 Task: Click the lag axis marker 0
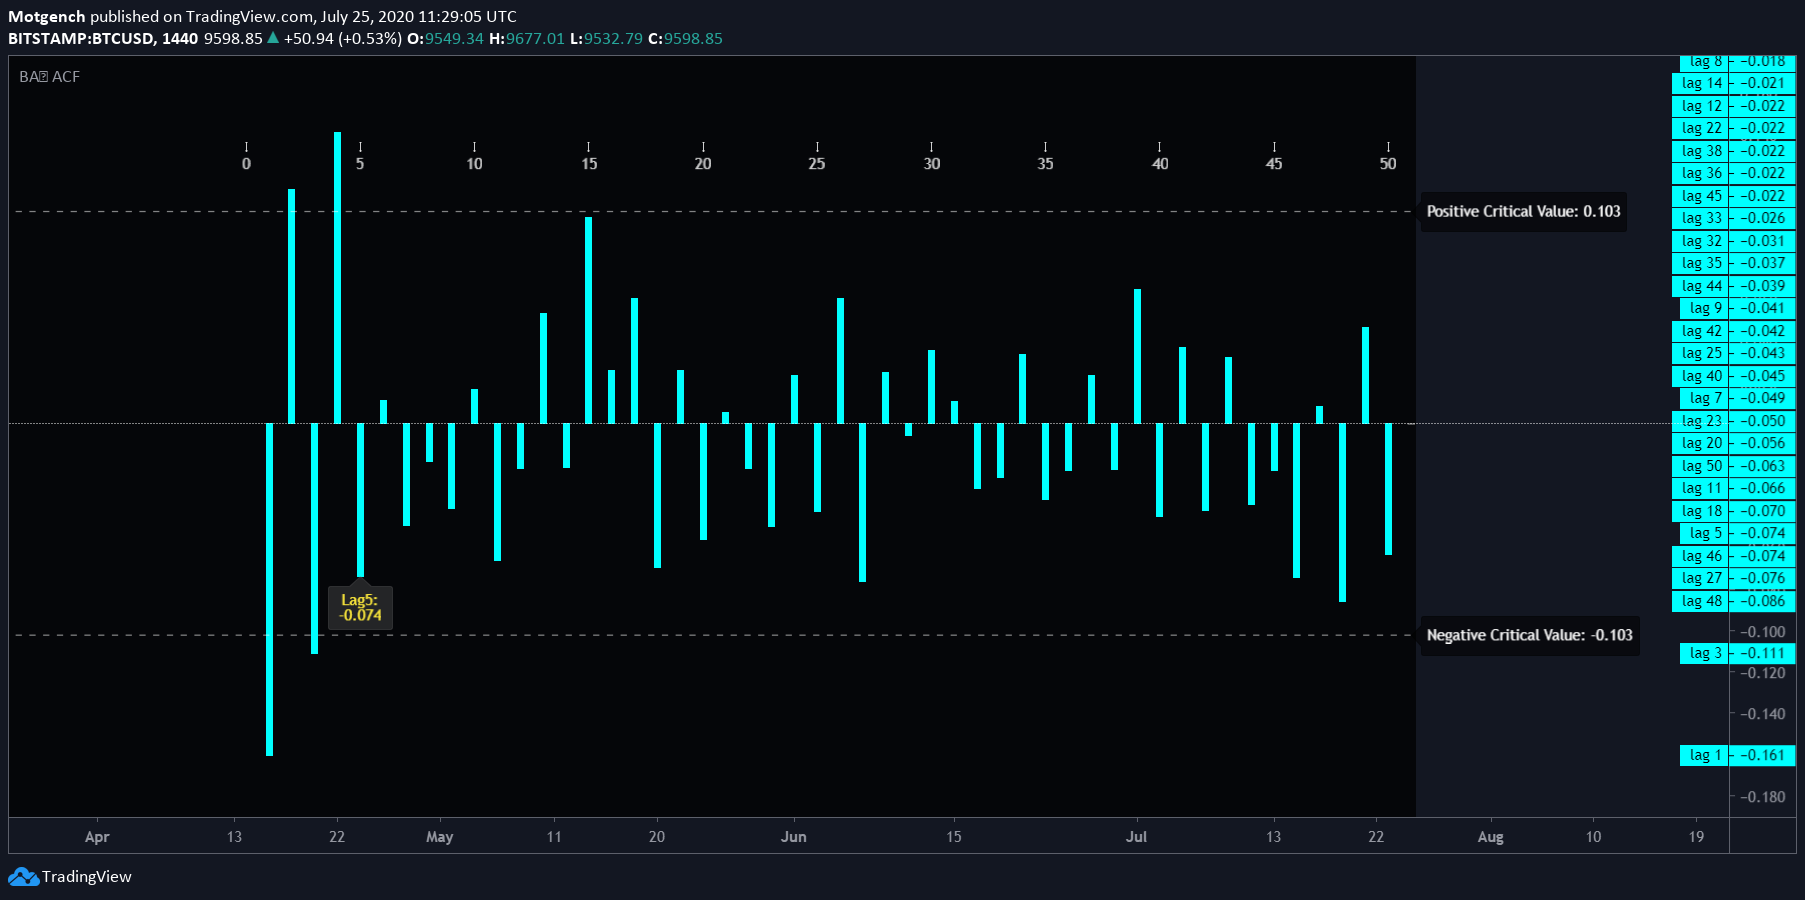tap(246, 163)
